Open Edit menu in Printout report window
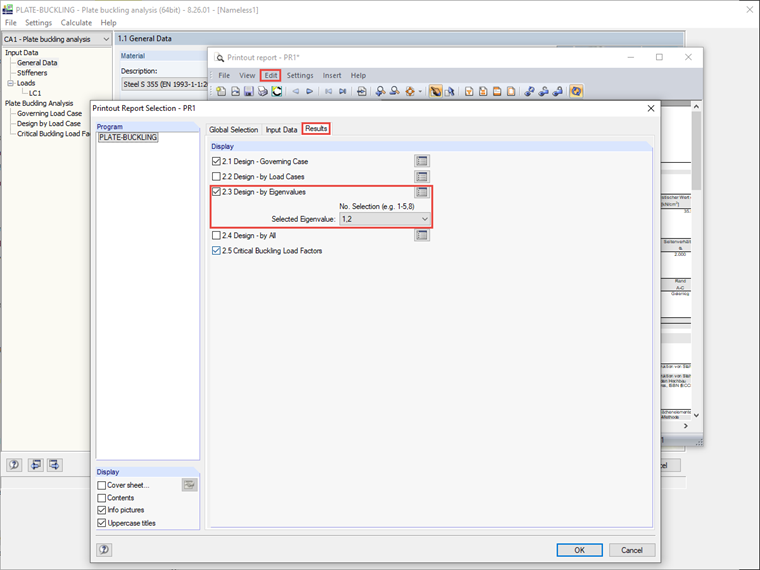Screen dimensions: 760x570 click(x=270, y=75)
